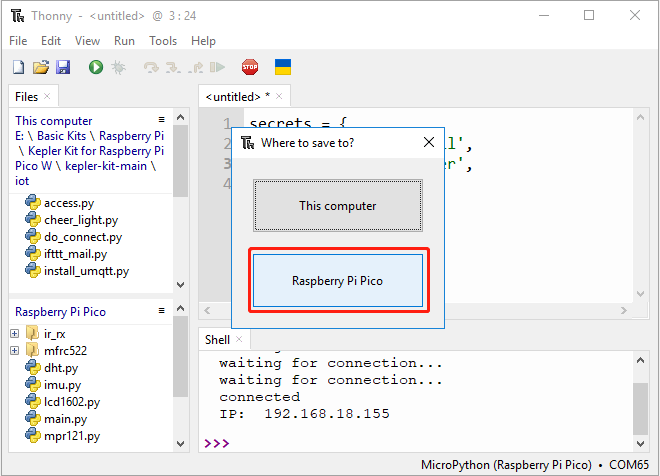Start debugging with the bug icon
The height and width of the screenshot is (476, 660).
pos(118,67)
